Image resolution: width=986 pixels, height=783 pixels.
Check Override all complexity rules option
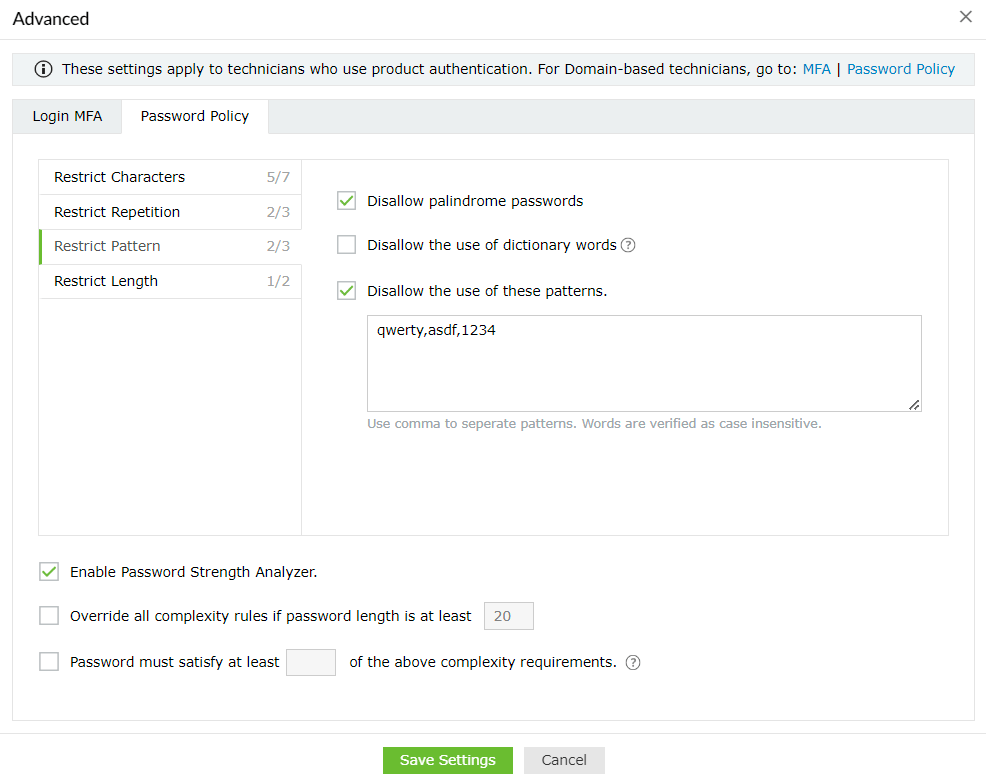[x=49, y=616]
